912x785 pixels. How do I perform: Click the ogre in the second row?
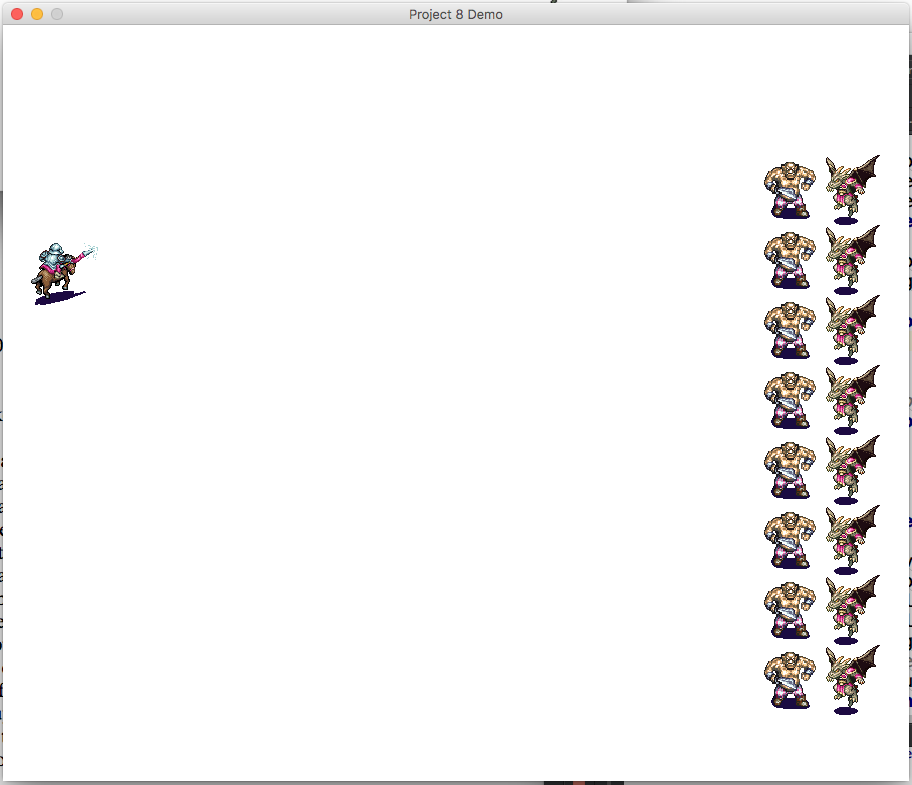click(789, 261)
